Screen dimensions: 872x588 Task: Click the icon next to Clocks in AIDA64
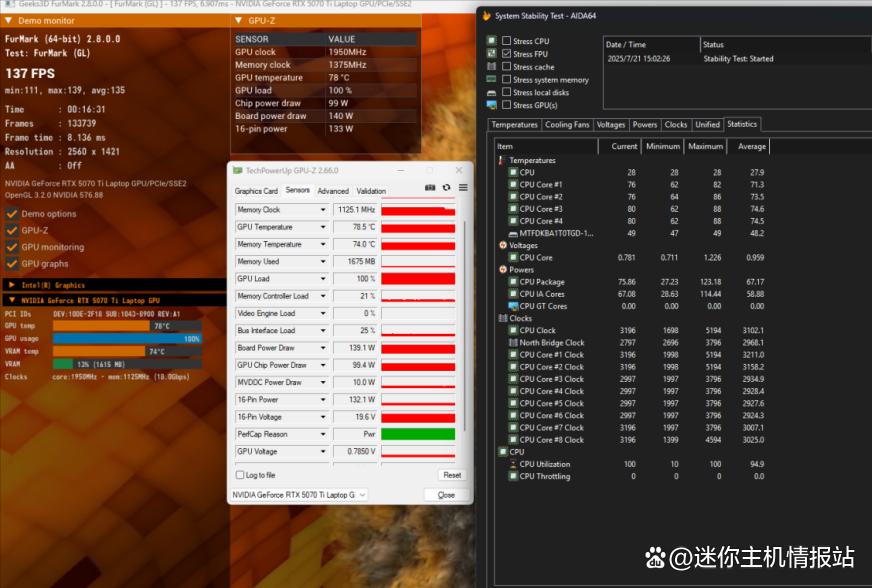(x=503, y=318)
